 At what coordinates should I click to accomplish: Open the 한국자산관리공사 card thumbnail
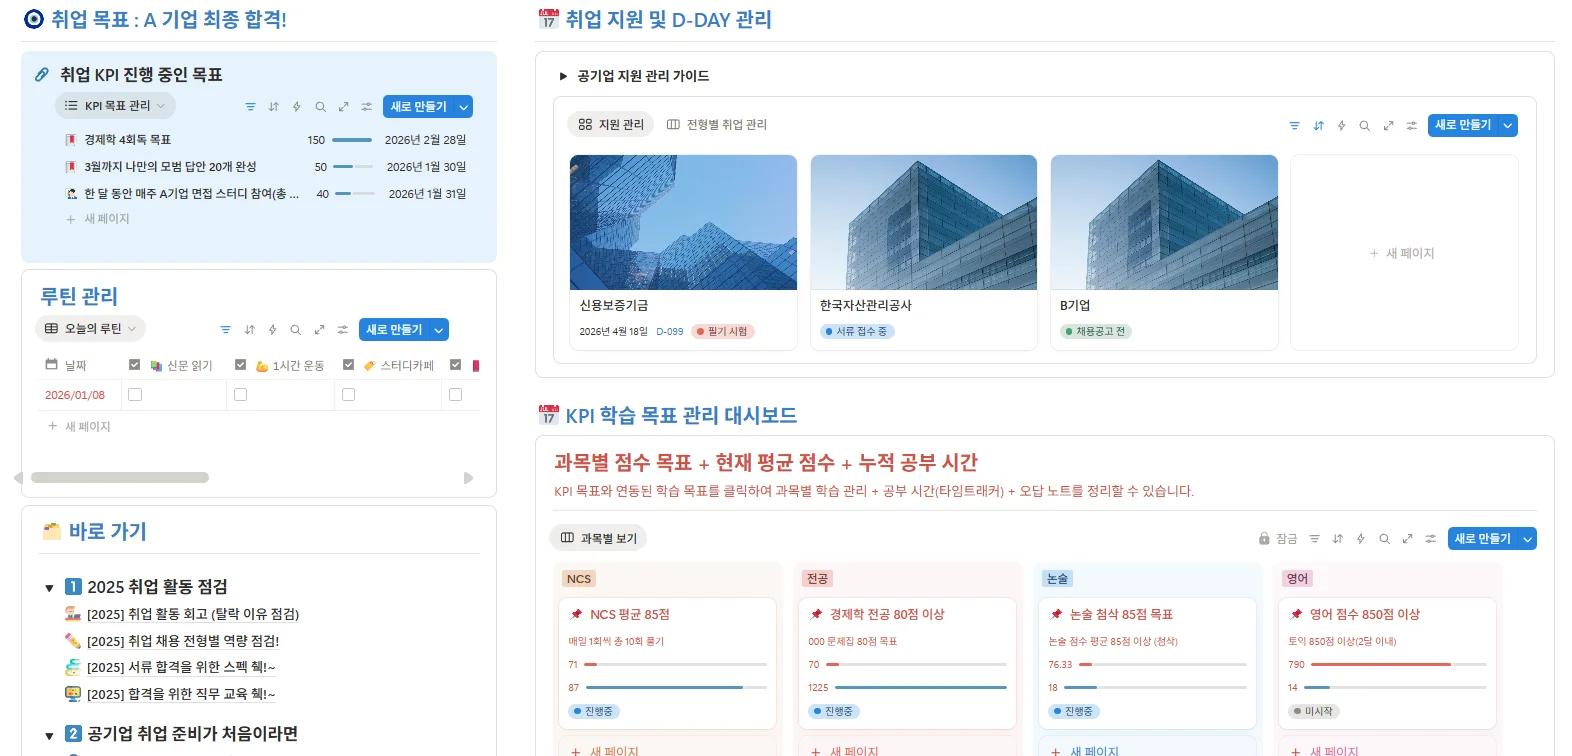924,222
